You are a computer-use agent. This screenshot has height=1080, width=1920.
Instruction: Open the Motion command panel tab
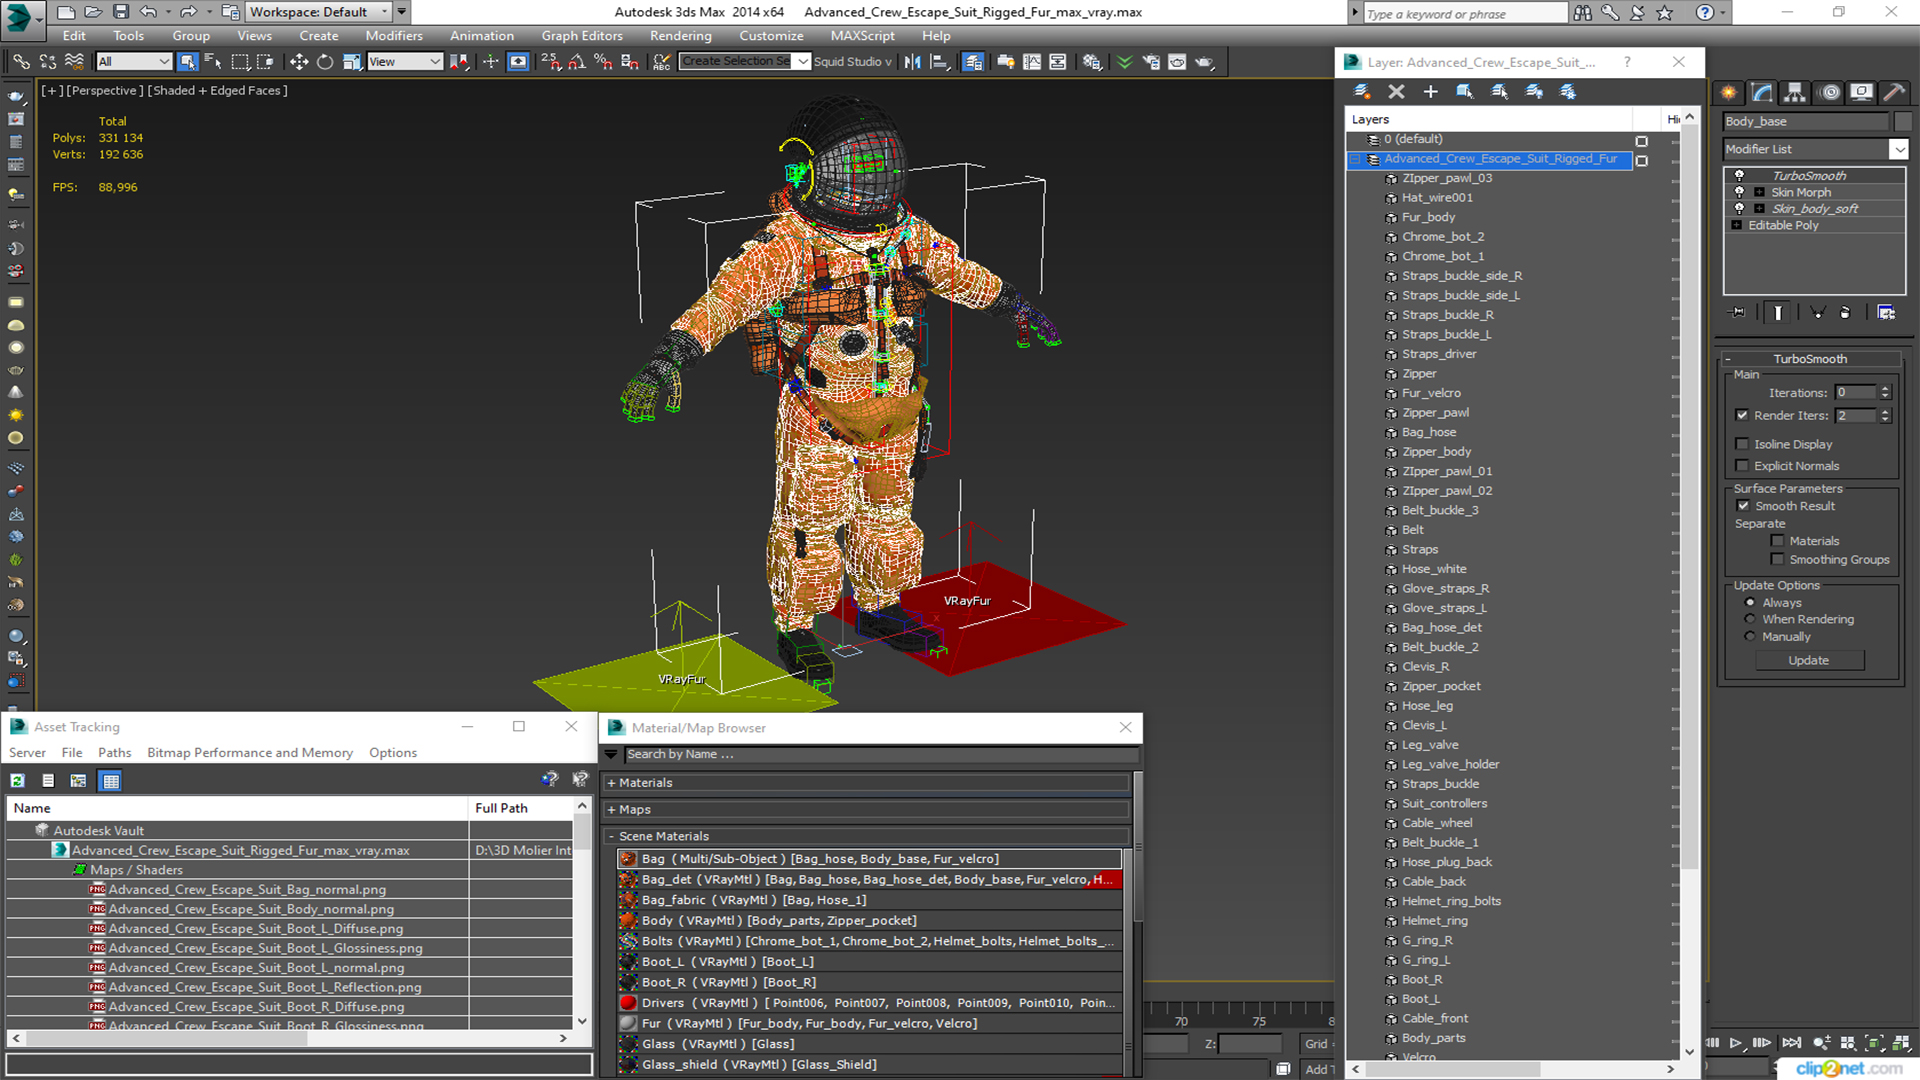(1830, 92)
